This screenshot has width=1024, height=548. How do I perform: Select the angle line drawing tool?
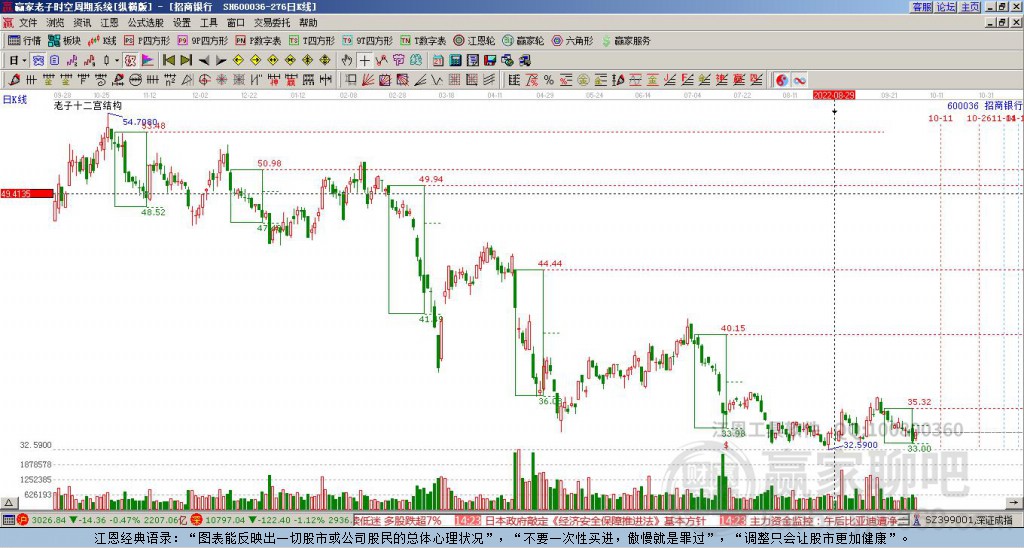pyautogui.click(x=420, y=80)
